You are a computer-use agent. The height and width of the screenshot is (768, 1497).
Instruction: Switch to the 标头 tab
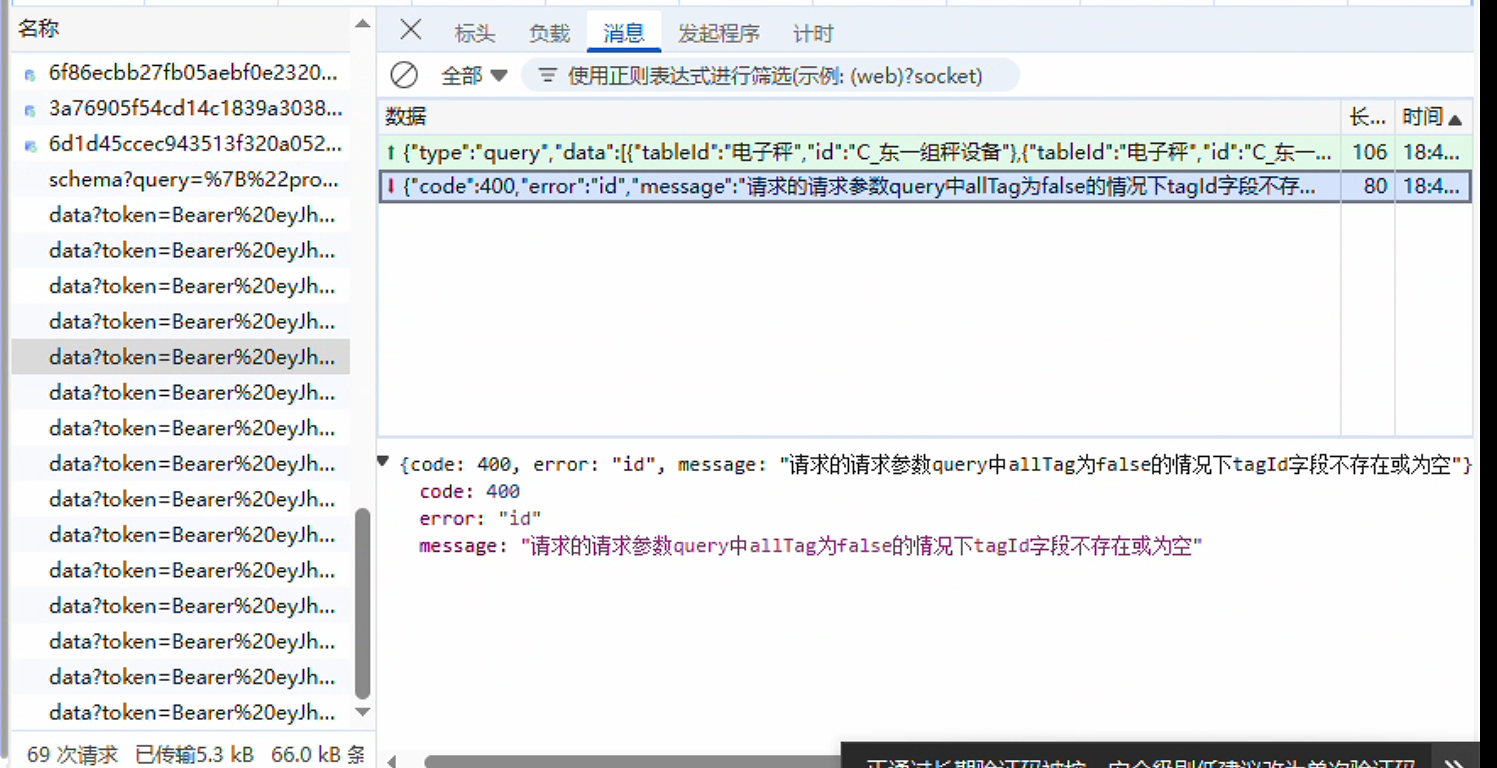(474, 34)
